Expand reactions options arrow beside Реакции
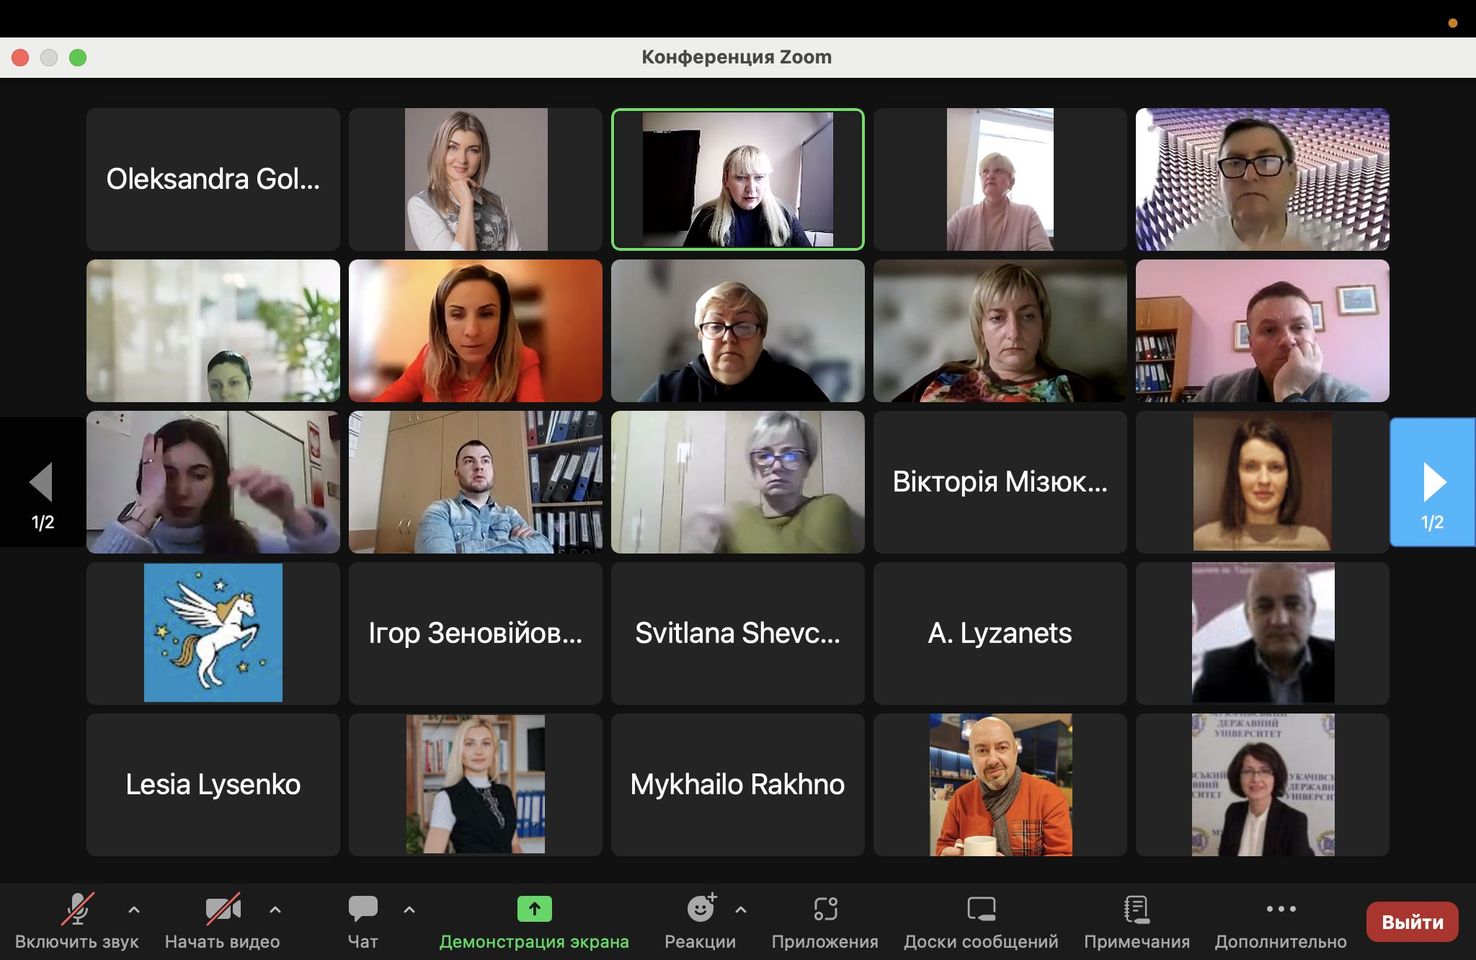The width and height of the screenshot is (1476, 960). click(x=741, y=910)
